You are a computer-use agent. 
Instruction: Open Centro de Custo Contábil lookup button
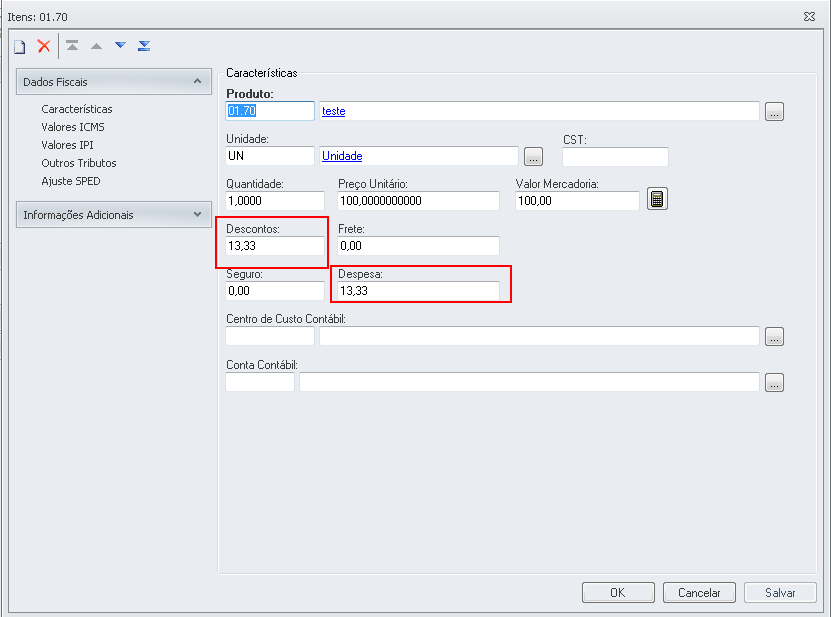coord(774,337)
